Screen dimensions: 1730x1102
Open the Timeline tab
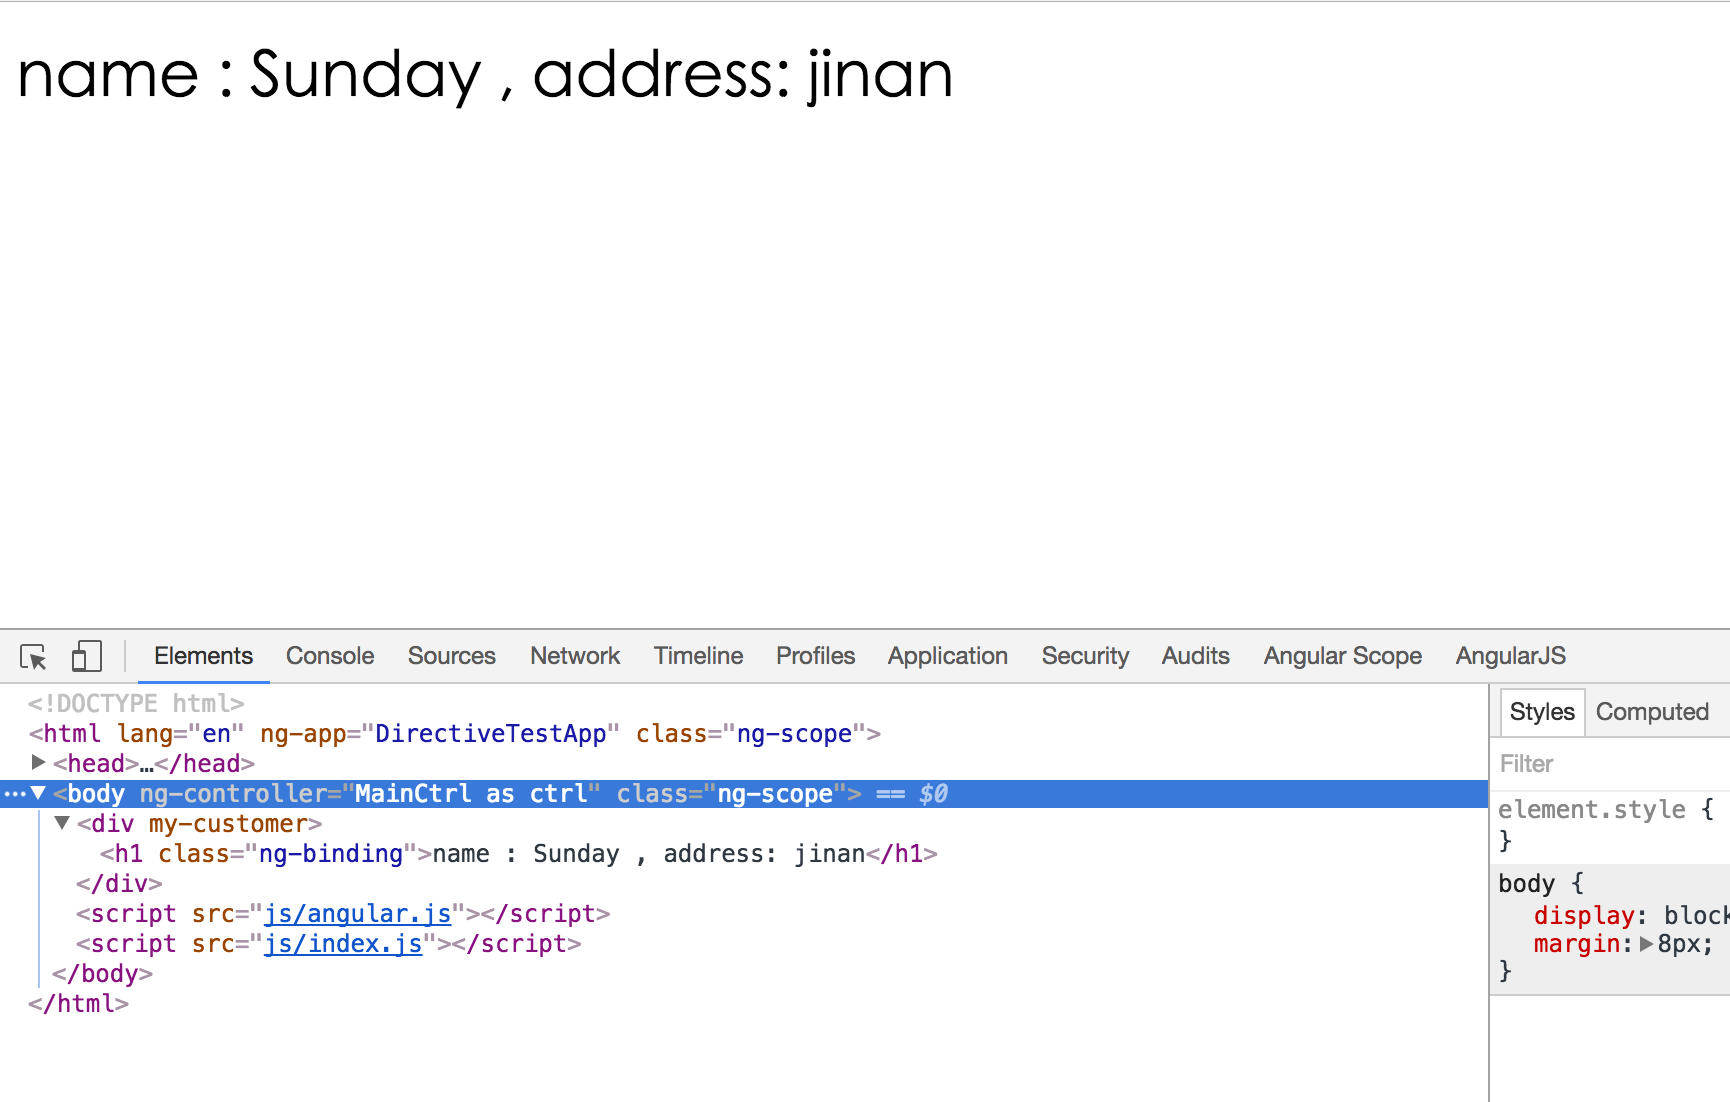[698, 656]
